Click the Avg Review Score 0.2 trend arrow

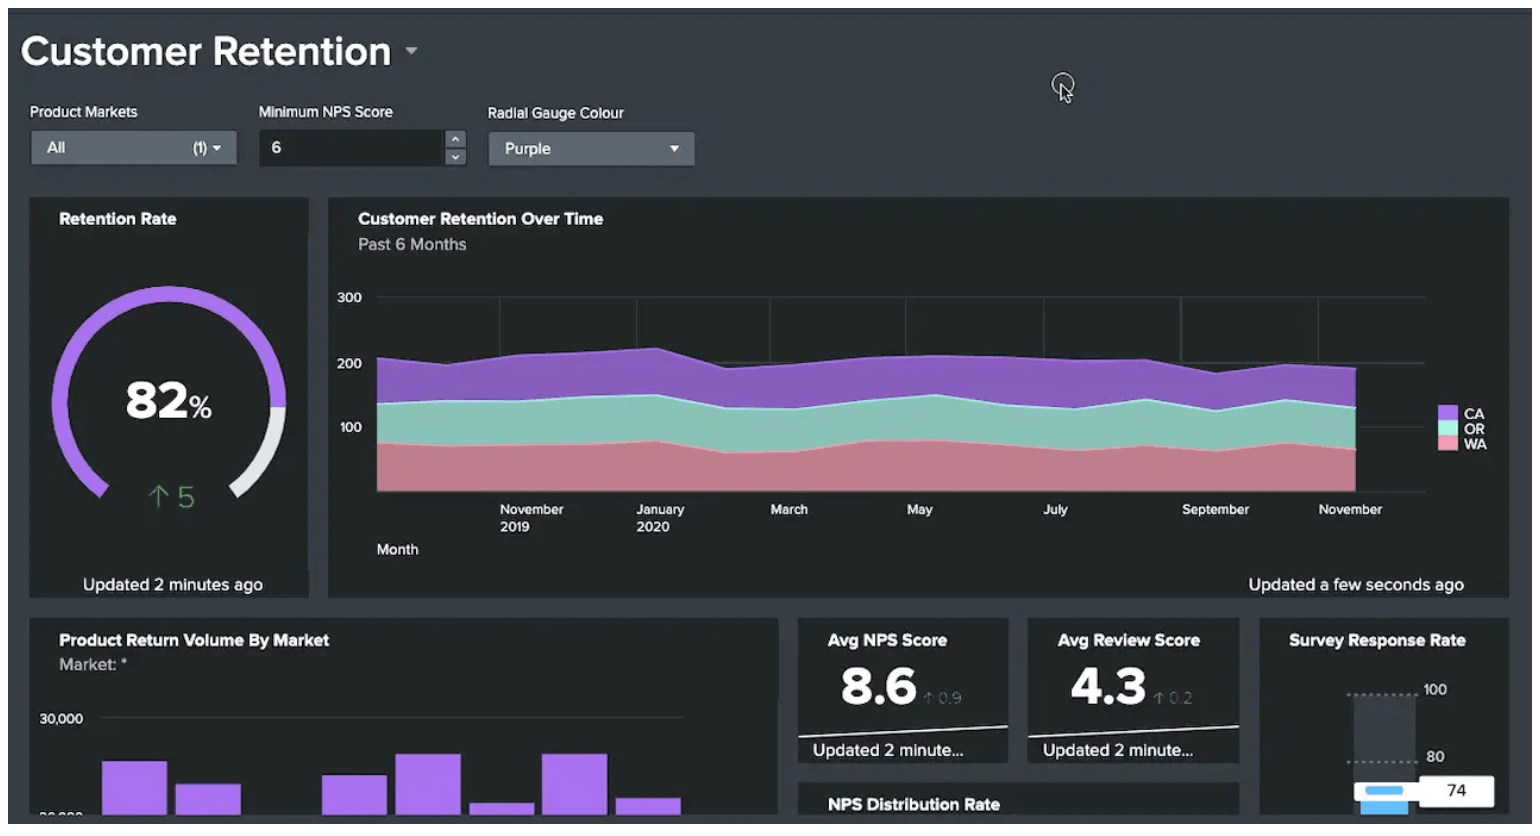(1159, 698)
